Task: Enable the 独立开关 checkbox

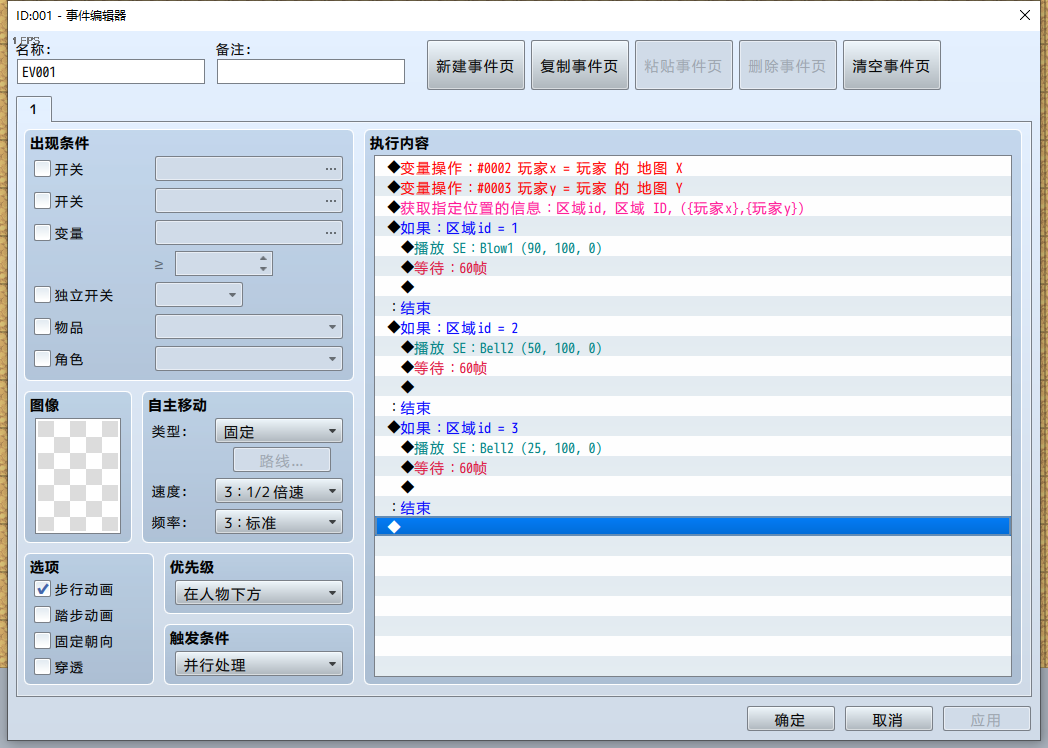Action: point(42,295)
